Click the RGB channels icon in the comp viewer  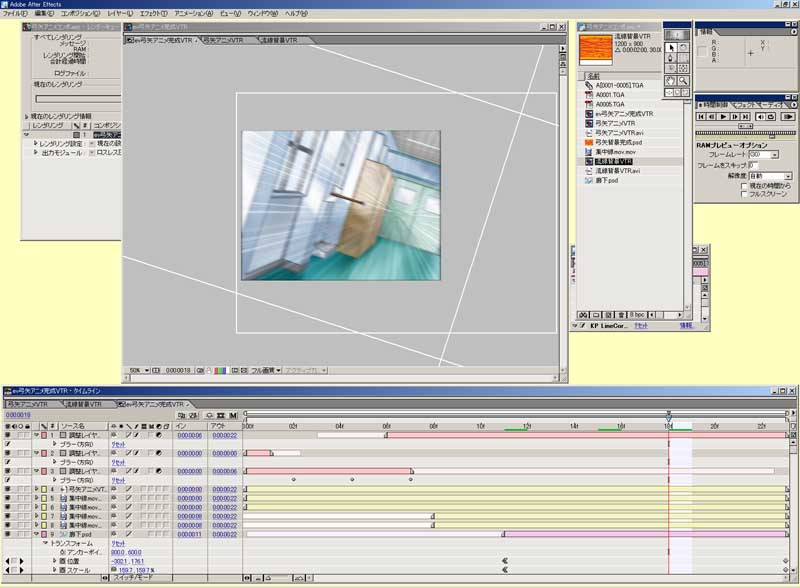(x=220, y=371)
